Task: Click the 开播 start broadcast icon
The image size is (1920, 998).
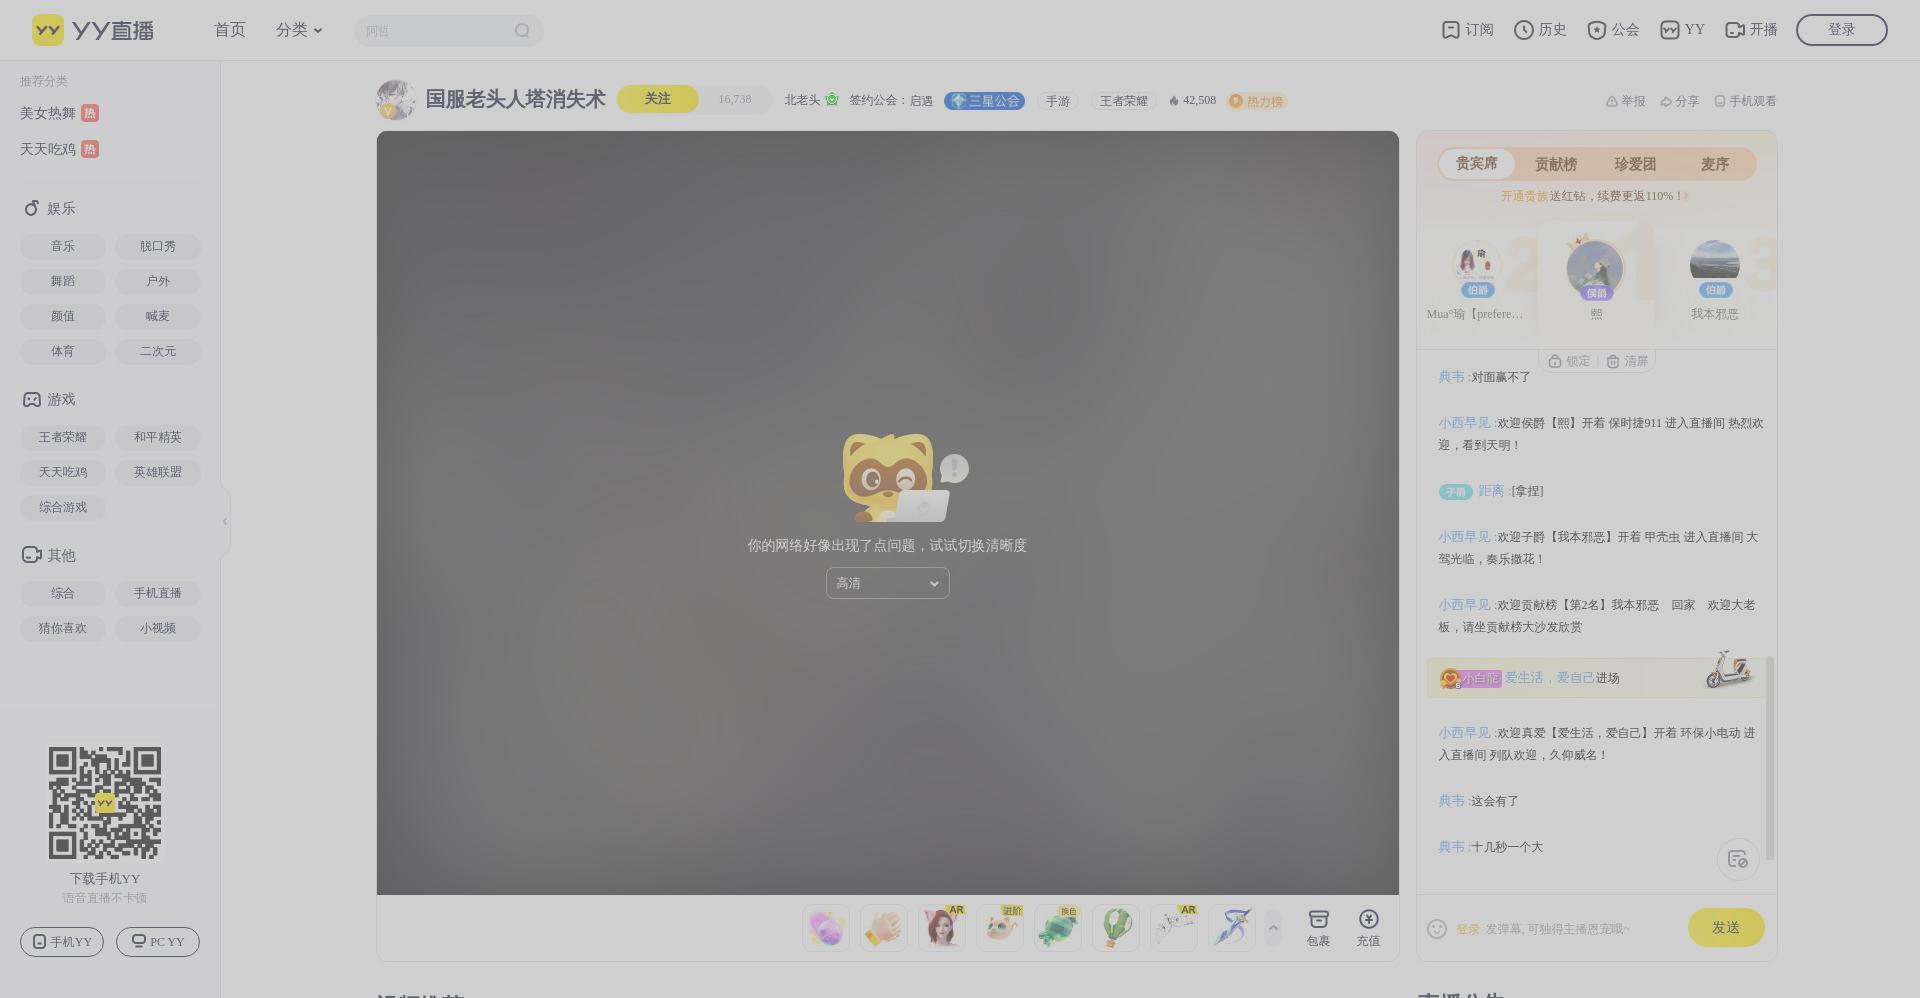Action: click(x=1751, y=30)
